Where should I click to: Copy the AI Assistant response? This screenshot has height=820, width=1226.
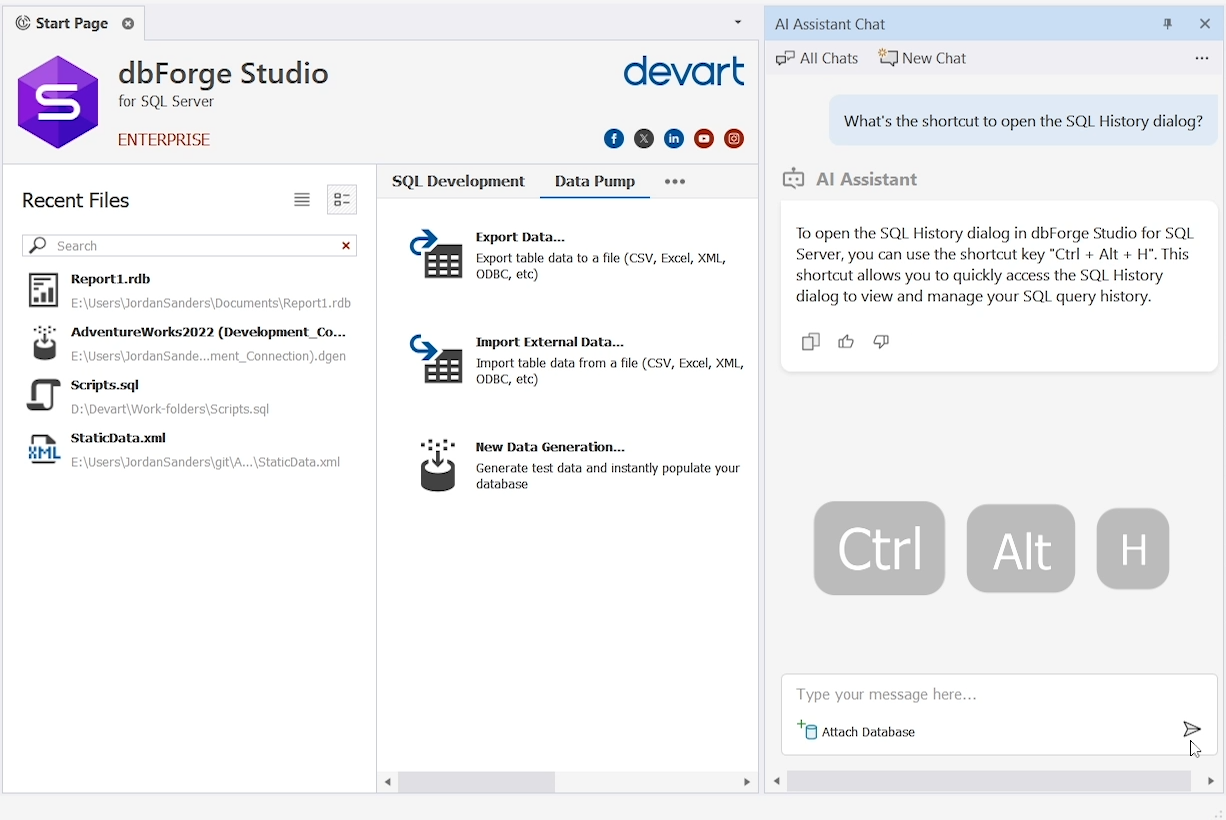(811, 342)
